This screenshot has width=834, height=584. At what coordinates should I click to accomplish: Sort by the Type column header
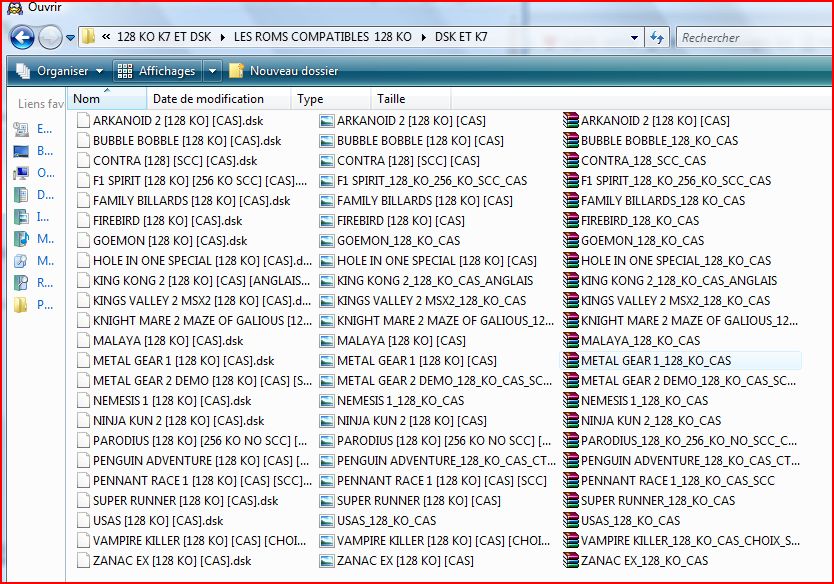click(x=331, y=99)
